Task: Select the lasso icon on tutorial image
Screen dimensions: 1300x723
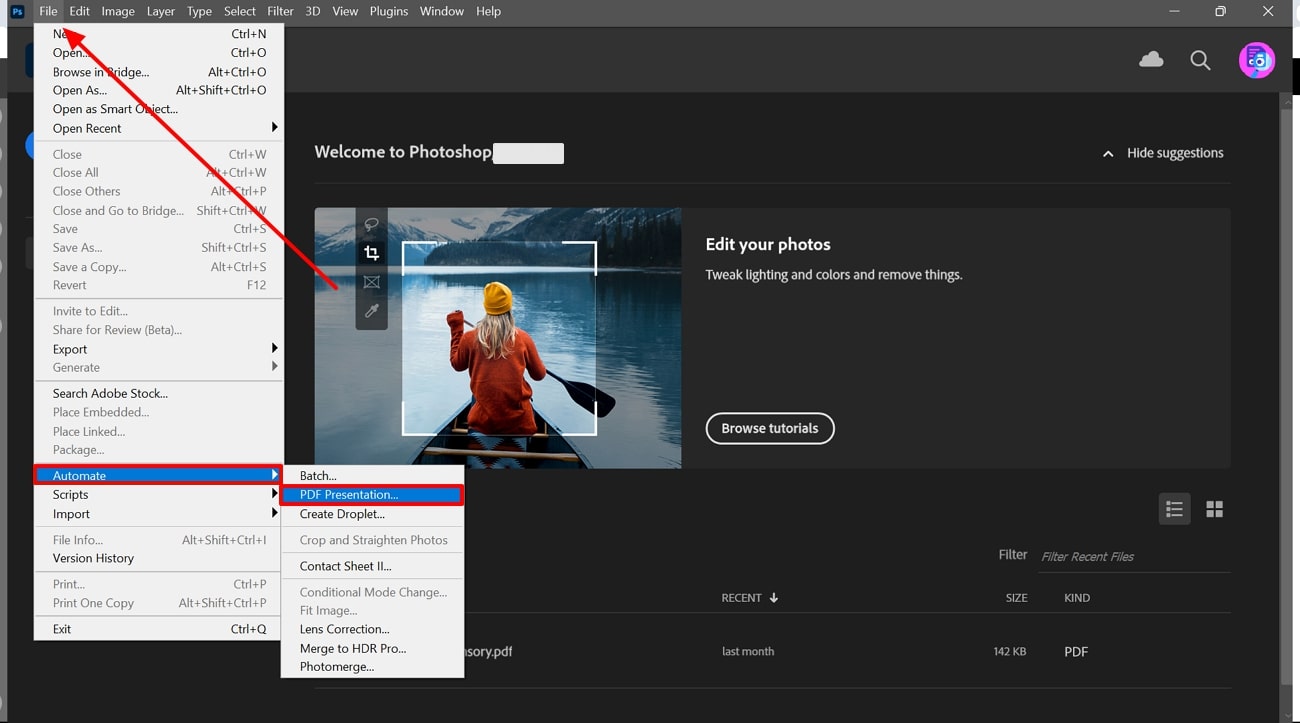Action: pyautogui.click(x=371, y=224)
